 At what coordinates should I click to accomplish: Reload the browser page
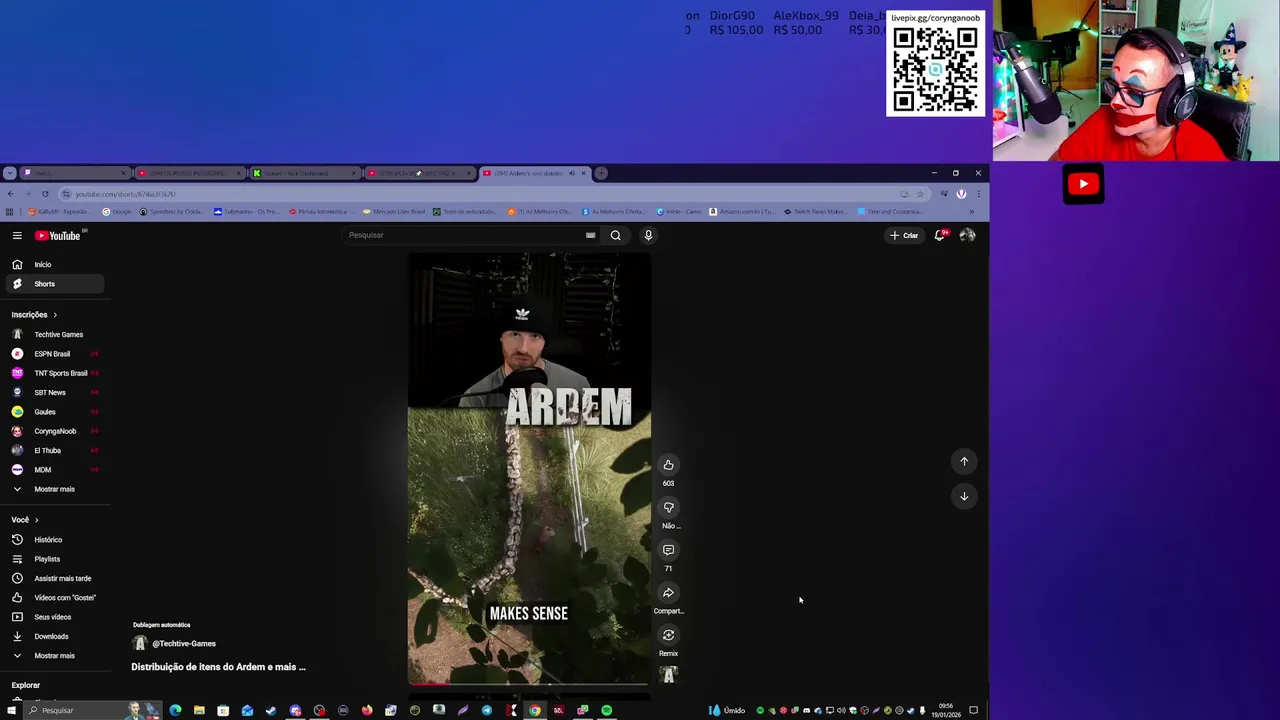point(45,194)
